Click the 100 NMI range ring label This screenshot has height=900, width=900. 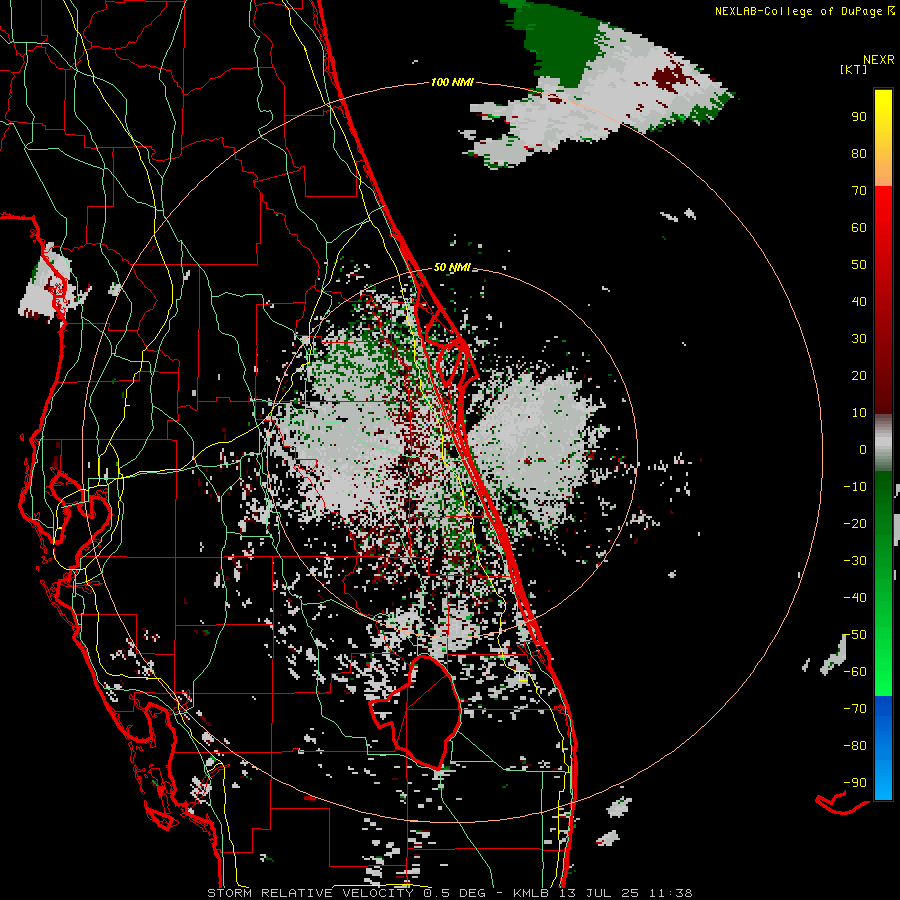click(452, 83)
